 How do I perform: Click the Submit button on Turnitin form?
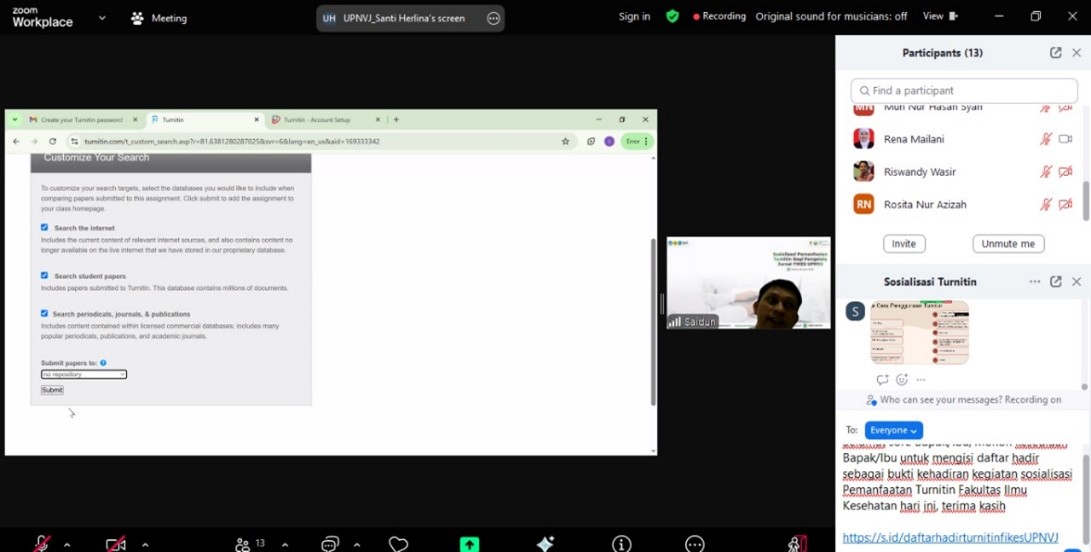[52, 391]
